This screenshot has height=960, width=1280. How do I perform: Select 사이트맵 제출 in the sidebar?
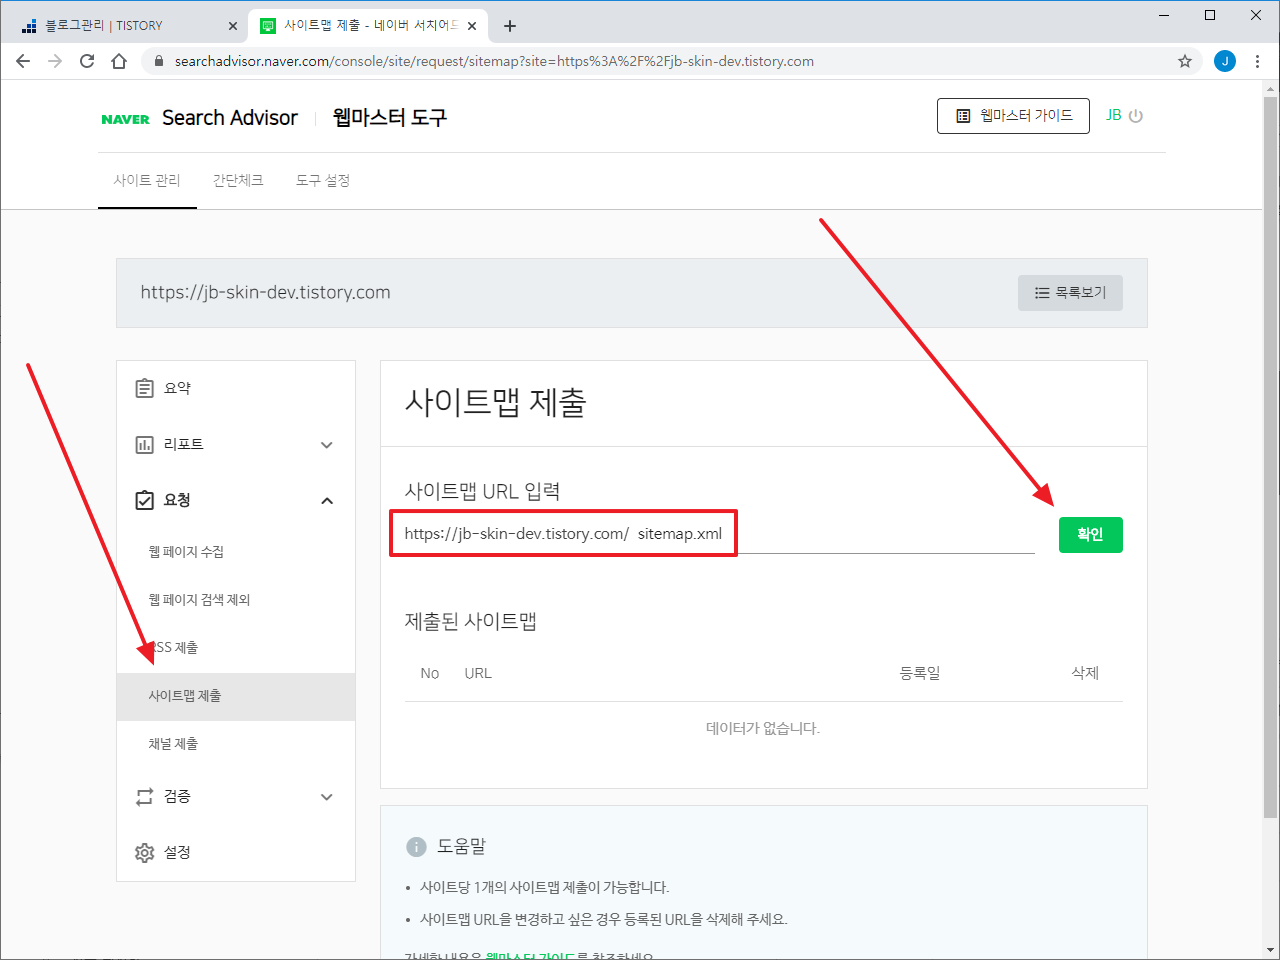tap(236, 696)
